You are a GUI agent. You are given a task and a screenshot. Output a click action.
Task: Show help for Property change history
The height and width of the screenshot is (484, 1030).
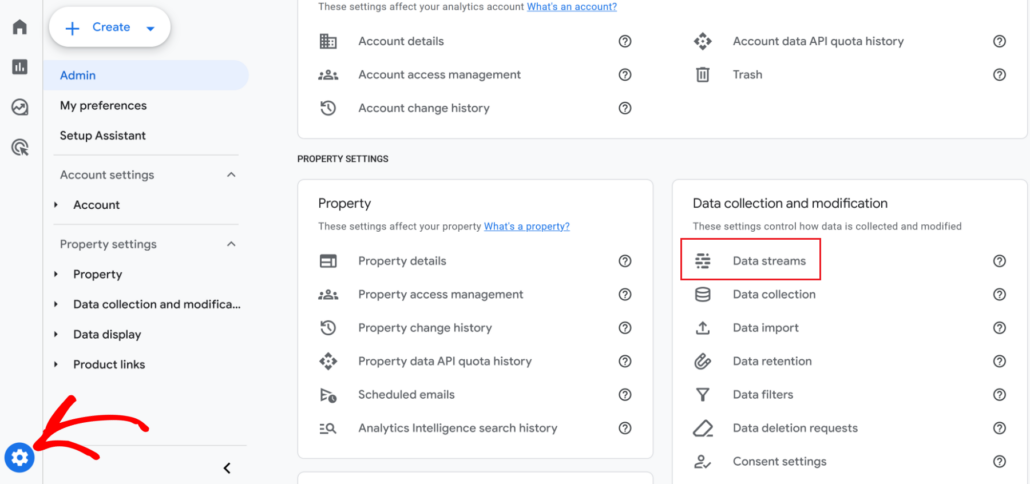625,328
